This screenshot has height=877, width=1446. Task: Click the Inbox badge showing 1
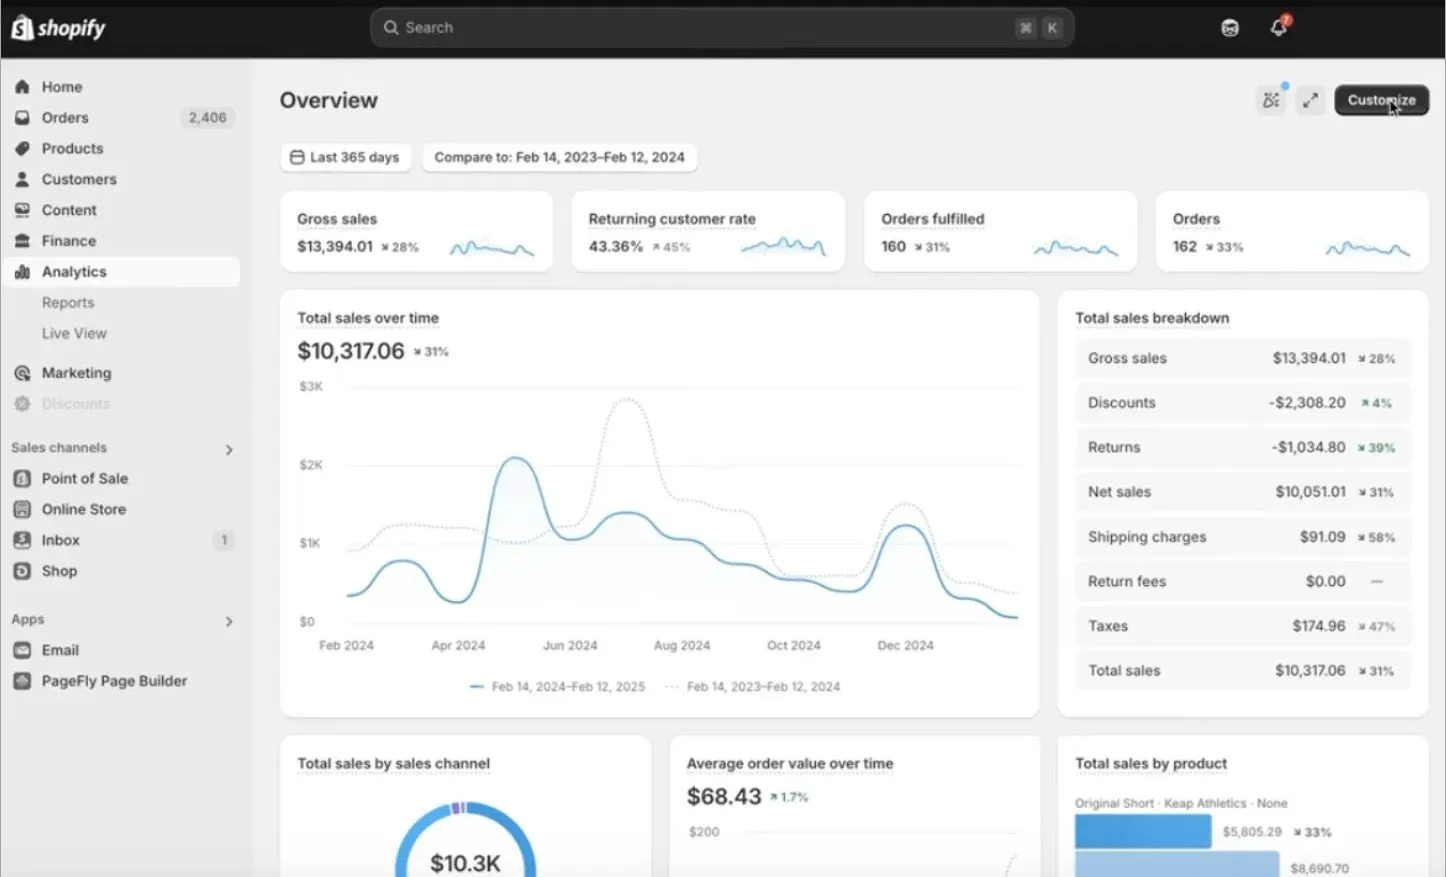tap(224, 540)
